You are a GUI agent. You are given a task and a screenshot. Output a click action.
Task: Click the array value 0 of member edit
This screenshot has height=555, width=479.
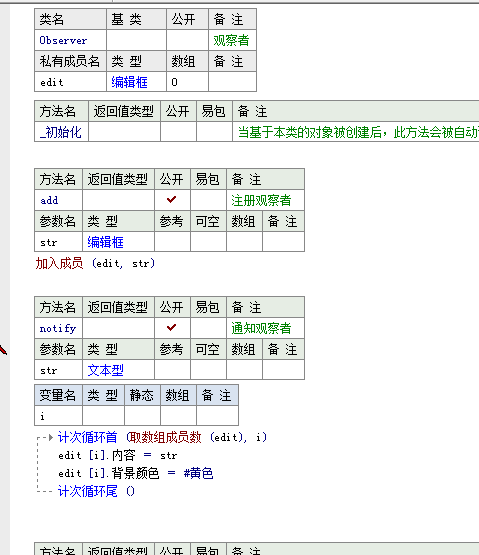pos(187,82)
